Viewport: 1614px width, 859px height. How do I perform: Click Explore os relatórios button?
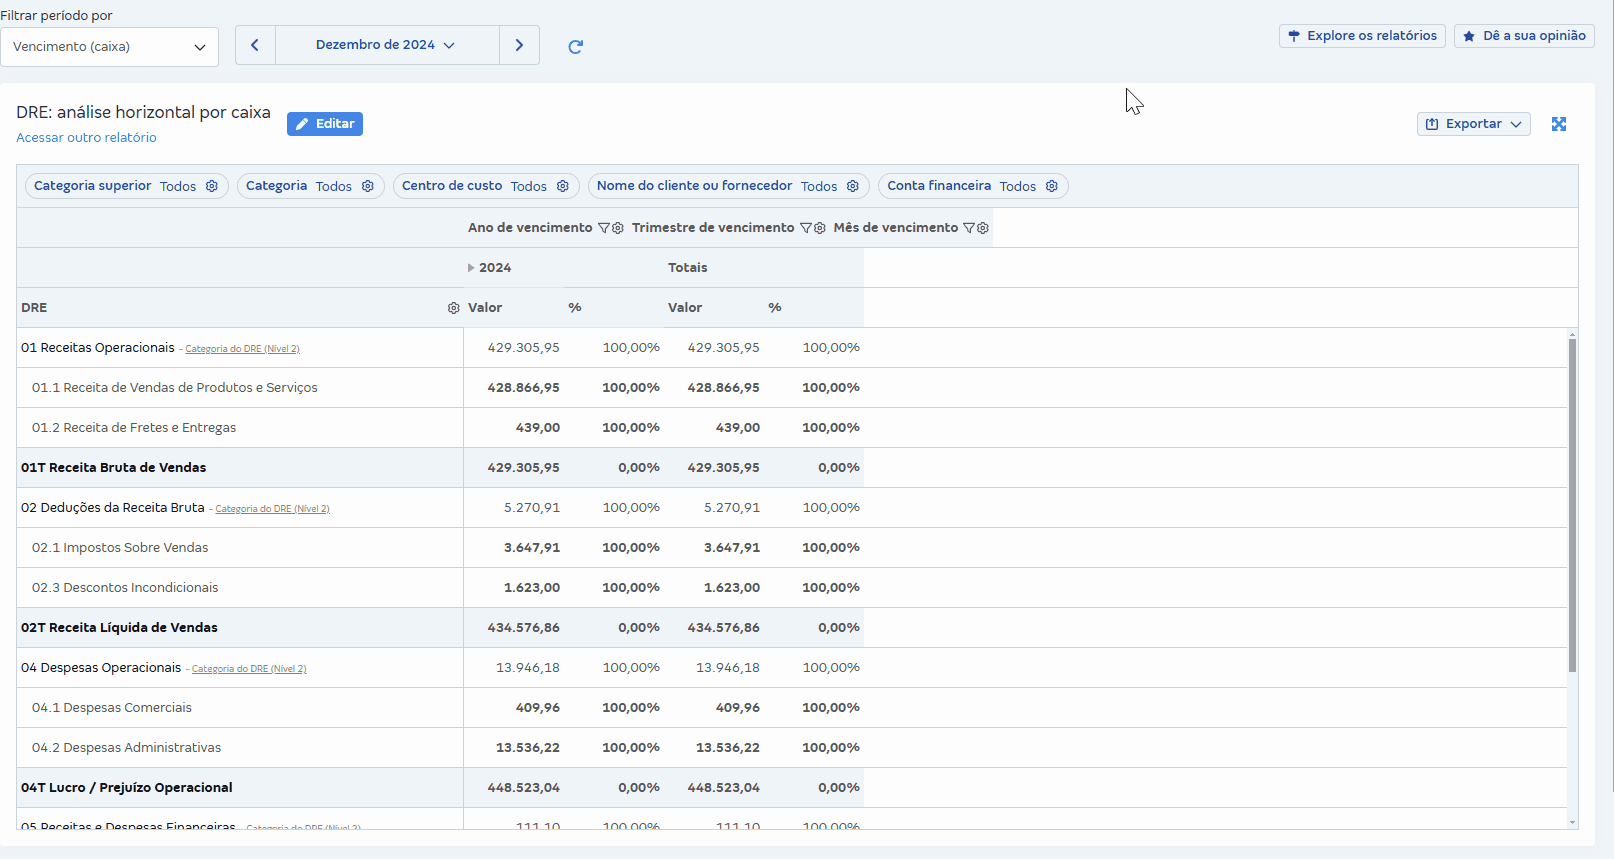1362,36
